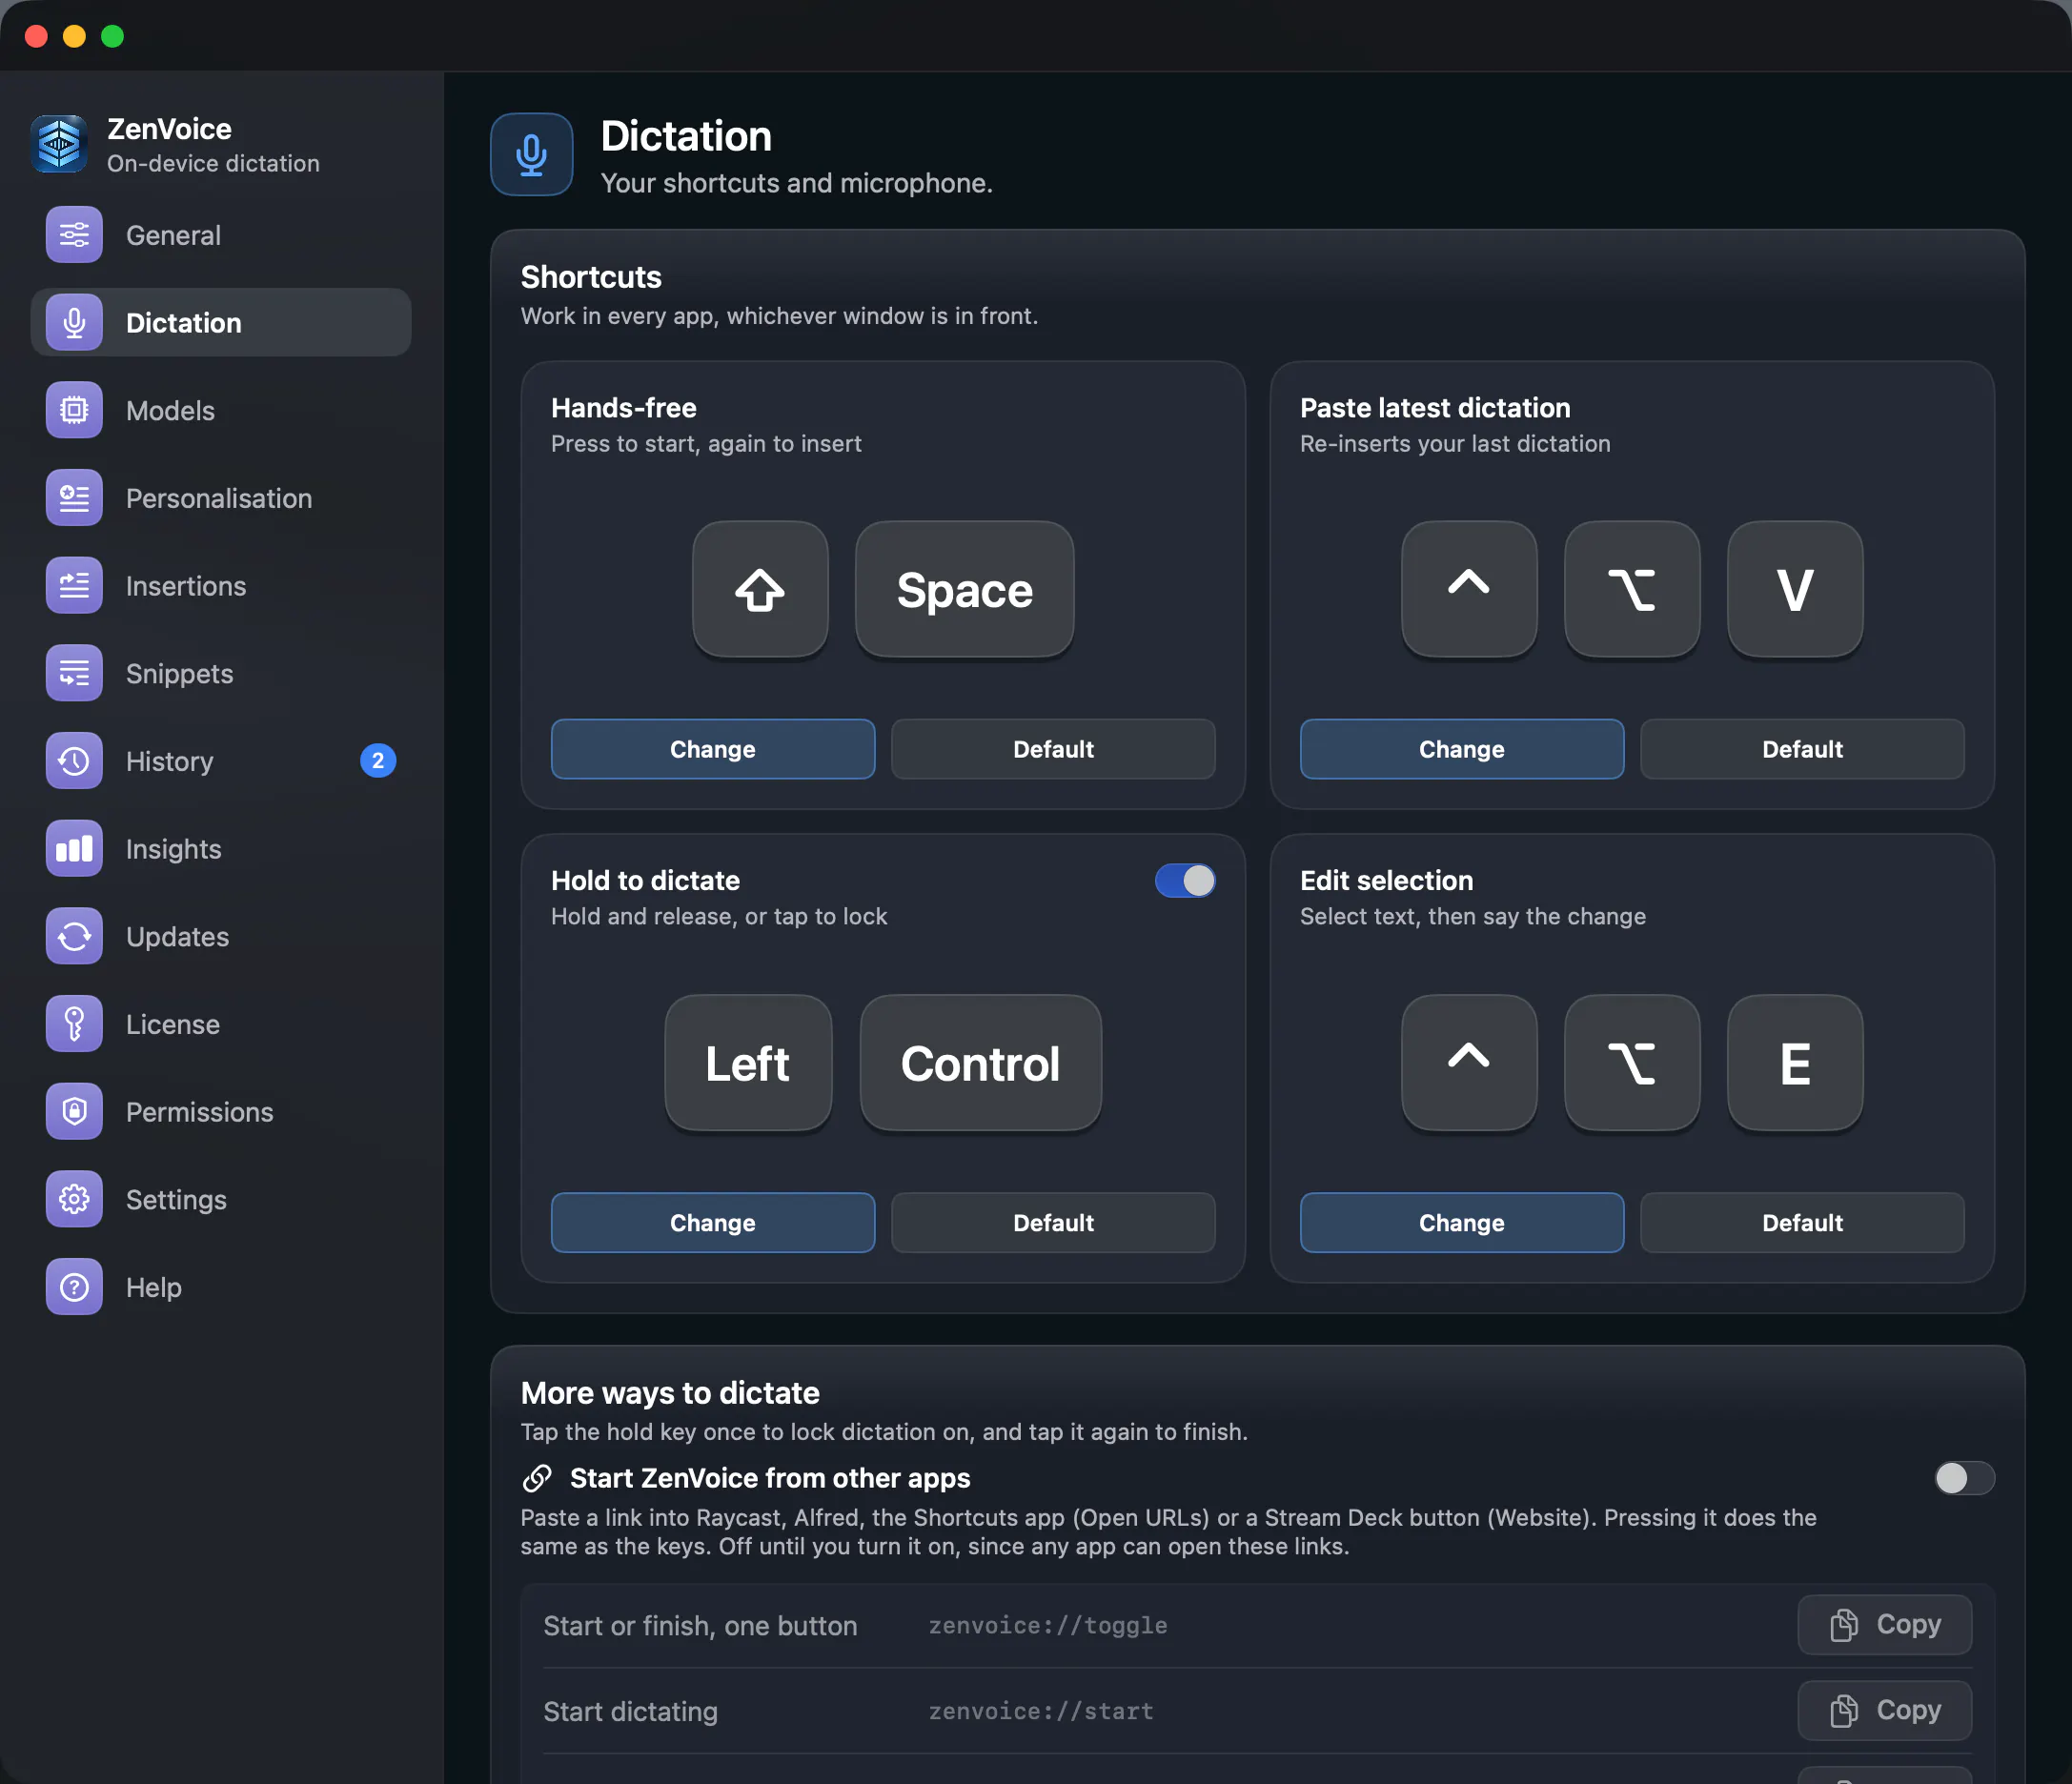Select the Dictation sidebar item
The image size is (2072, 1784).
coord(221,323)
